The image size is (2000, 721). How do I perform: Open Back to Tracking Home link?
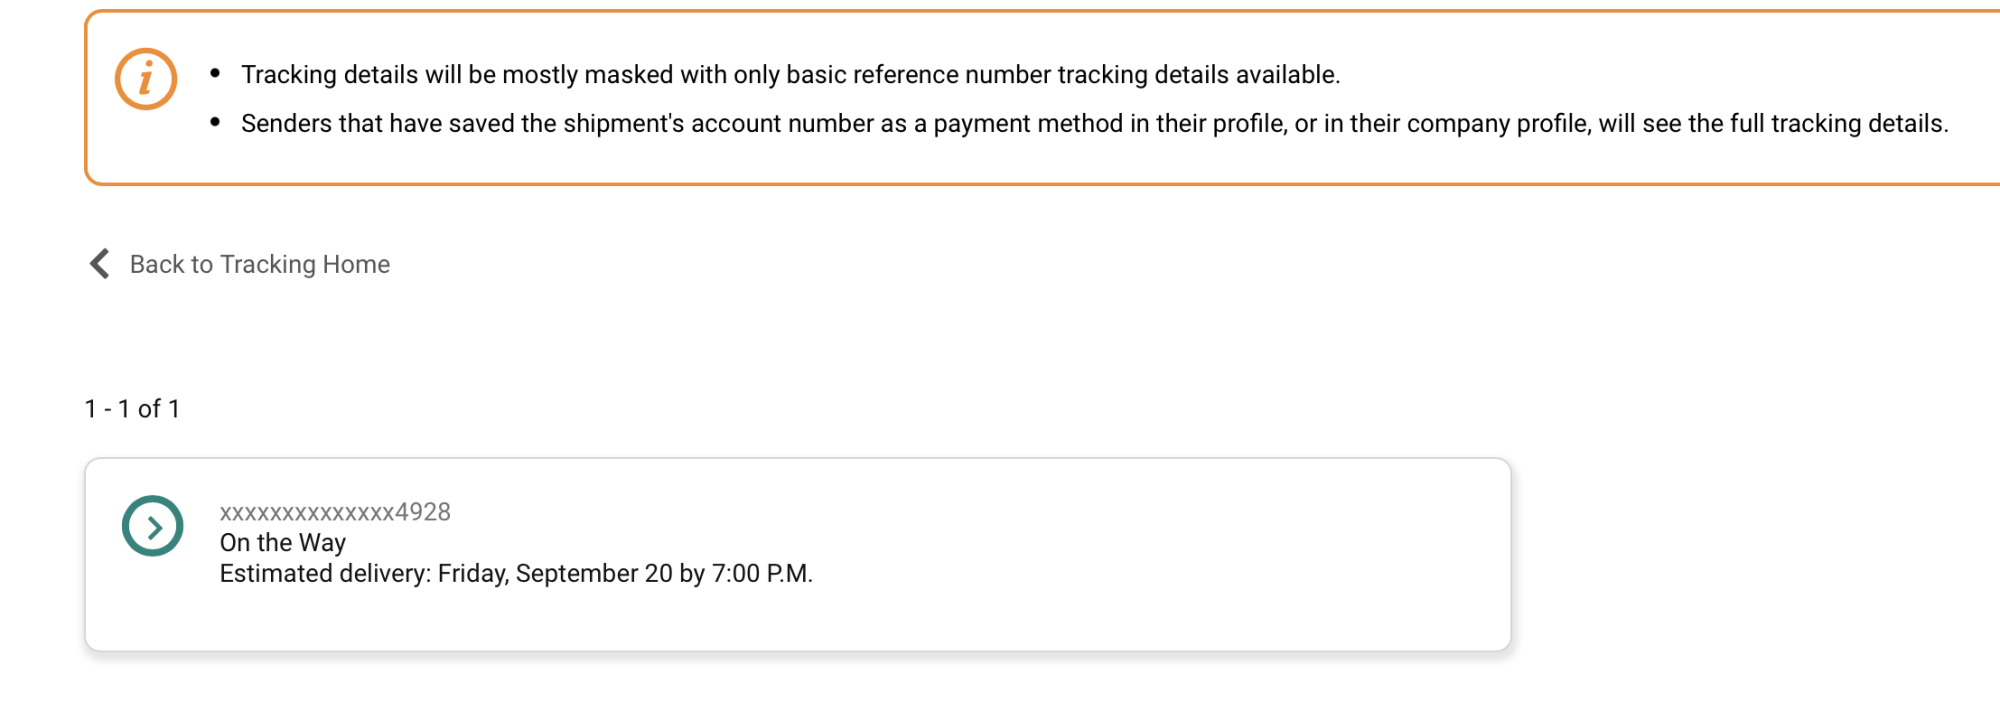pyautogui.click(x=259, y=264)
